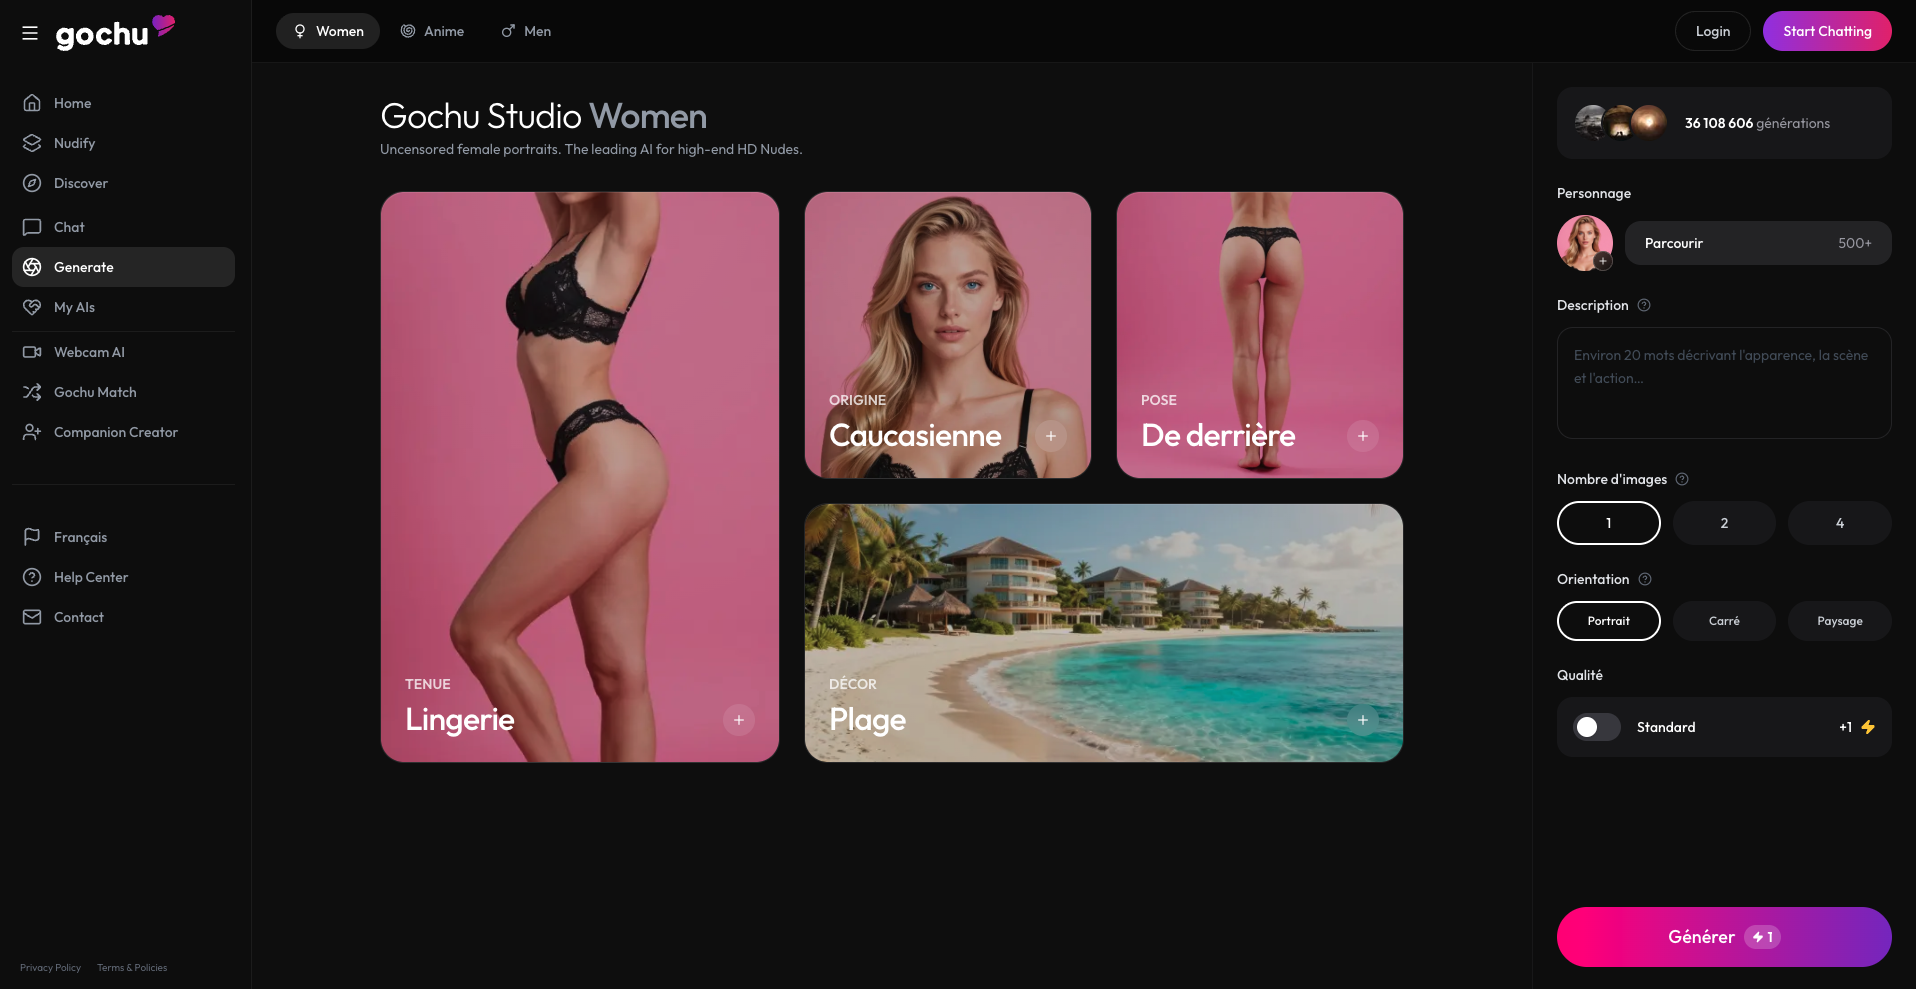Switch to the Men tab

click(526, 31)
